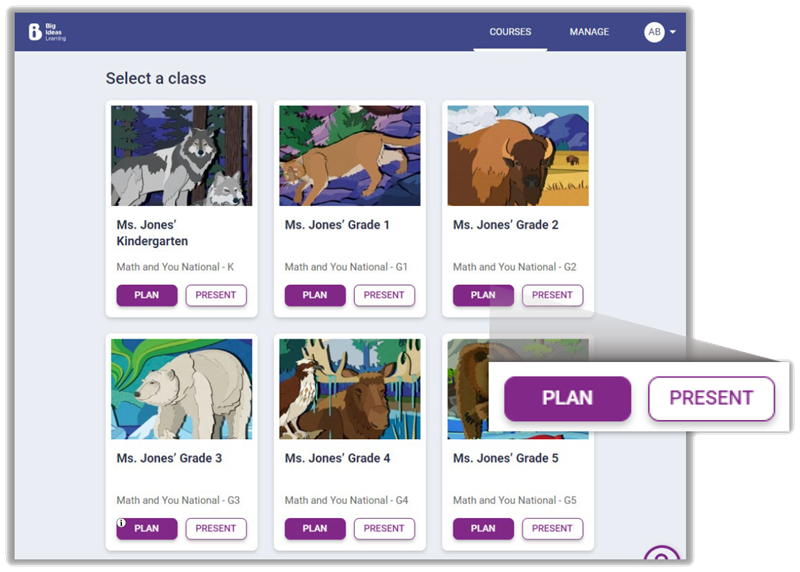Select the bison thumbnail for Grade 2
The height and width of the screenshot is (572, 800).
pos(518,156)
